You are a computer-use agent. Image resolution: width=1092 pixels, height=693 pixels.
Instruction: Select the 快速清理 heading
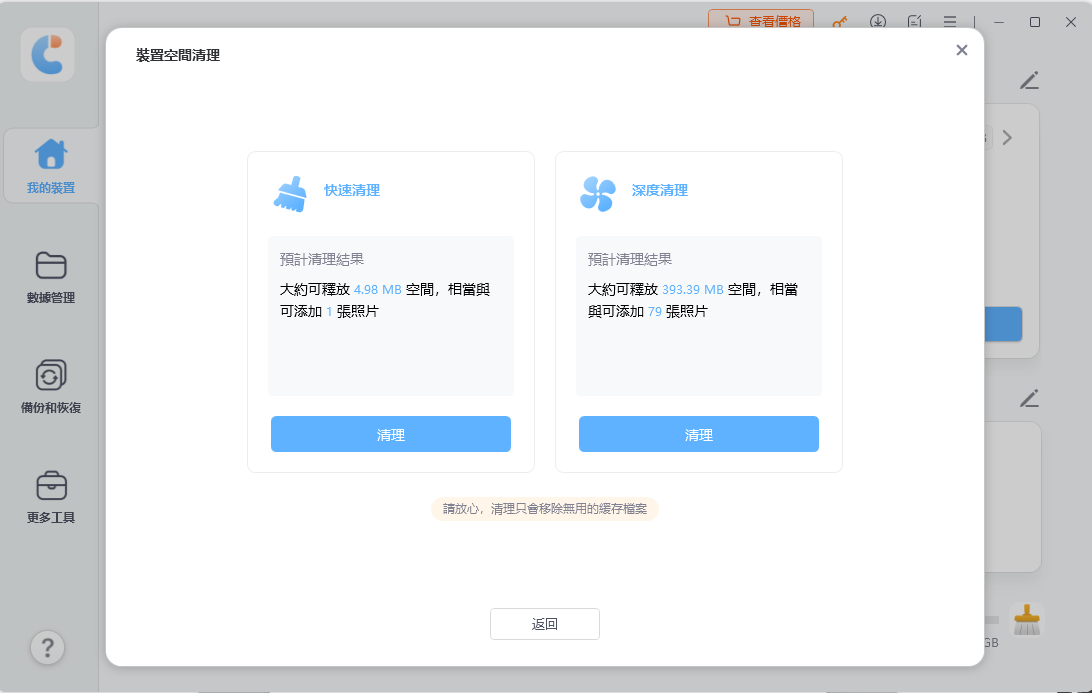pyautogui.click(x=352, y=190)
